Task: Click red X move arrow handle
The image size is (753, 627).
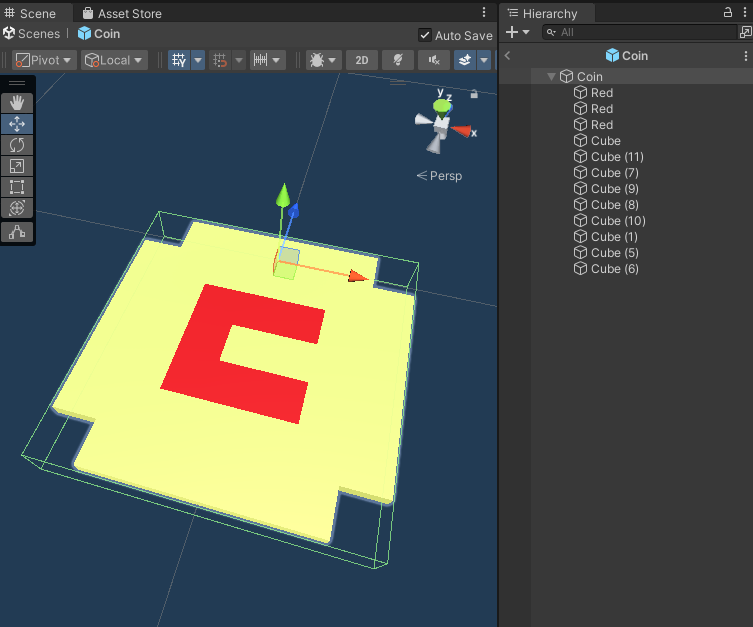Action: [357, 276]
